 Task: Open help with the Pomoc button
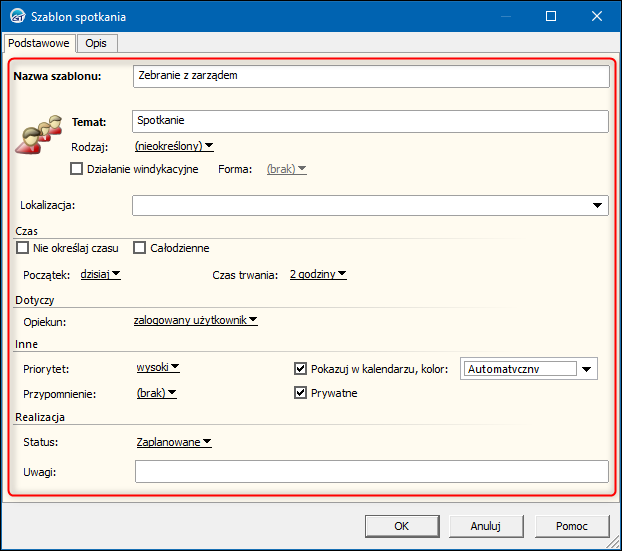(572, 526)
